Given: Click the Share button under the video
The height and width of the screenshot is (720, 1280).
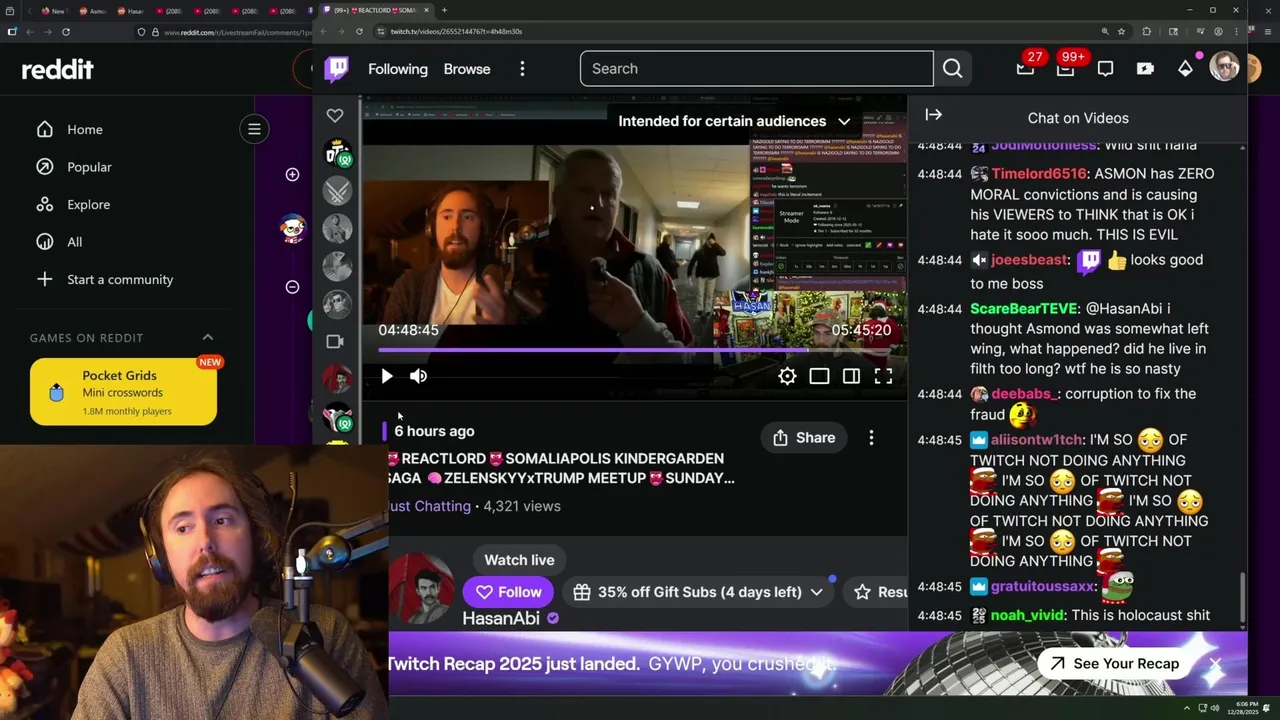Looking at the screenshot, I should click(x=803, y=438).
